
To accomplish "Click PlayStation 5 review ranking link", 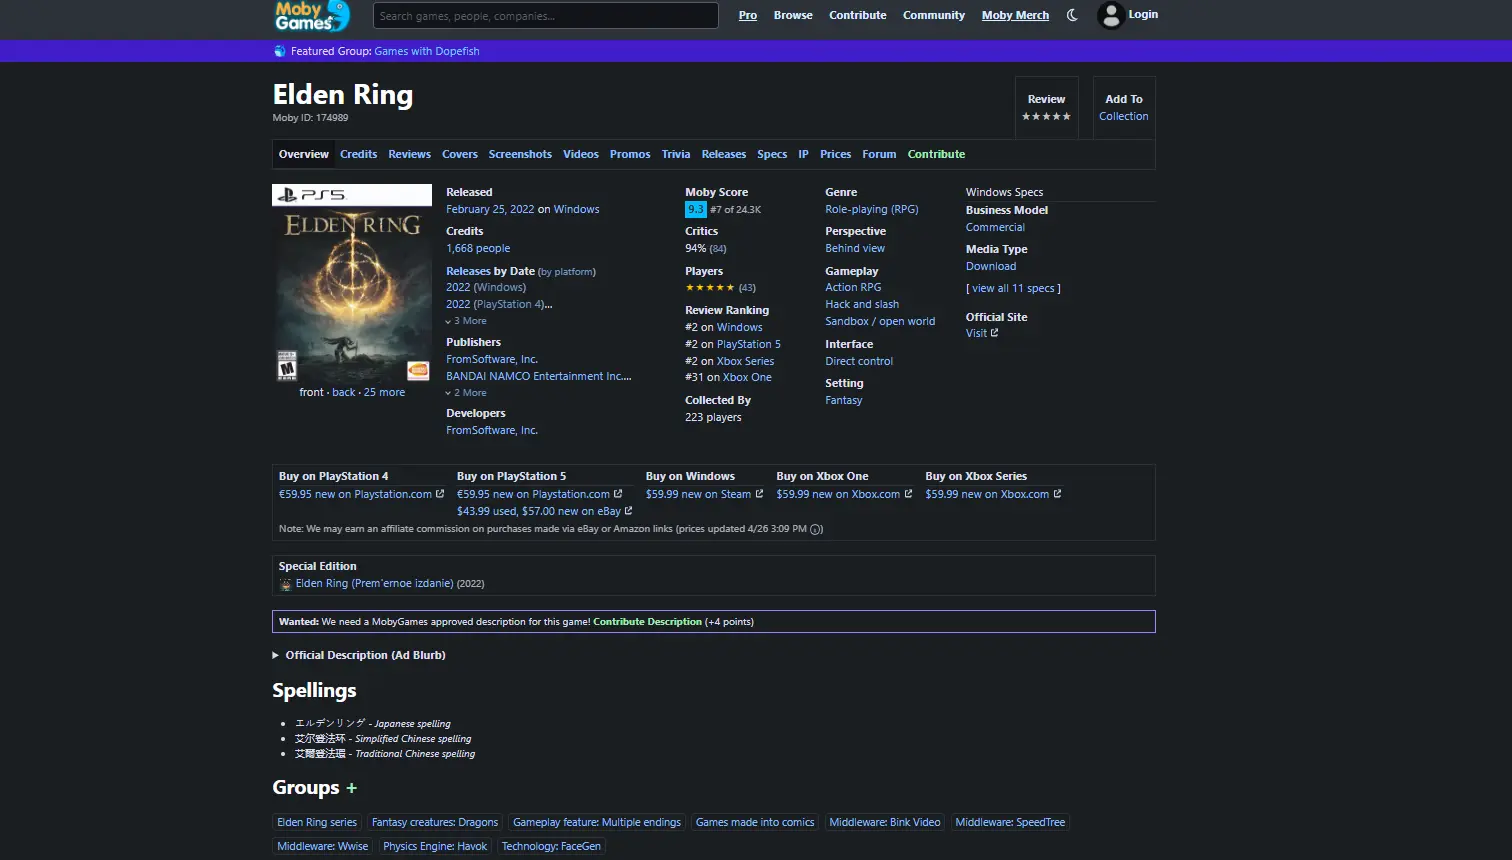I will click(749, 344).
